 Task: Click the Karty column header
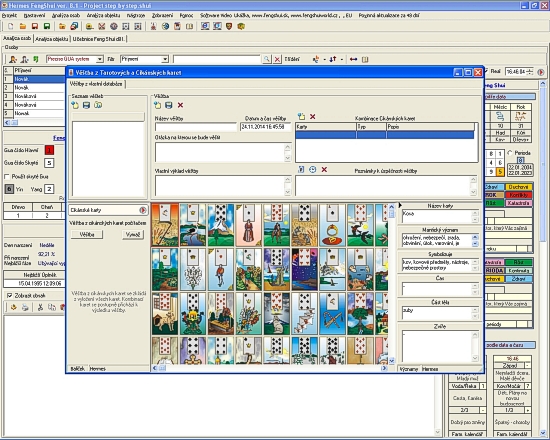(326, 127)
